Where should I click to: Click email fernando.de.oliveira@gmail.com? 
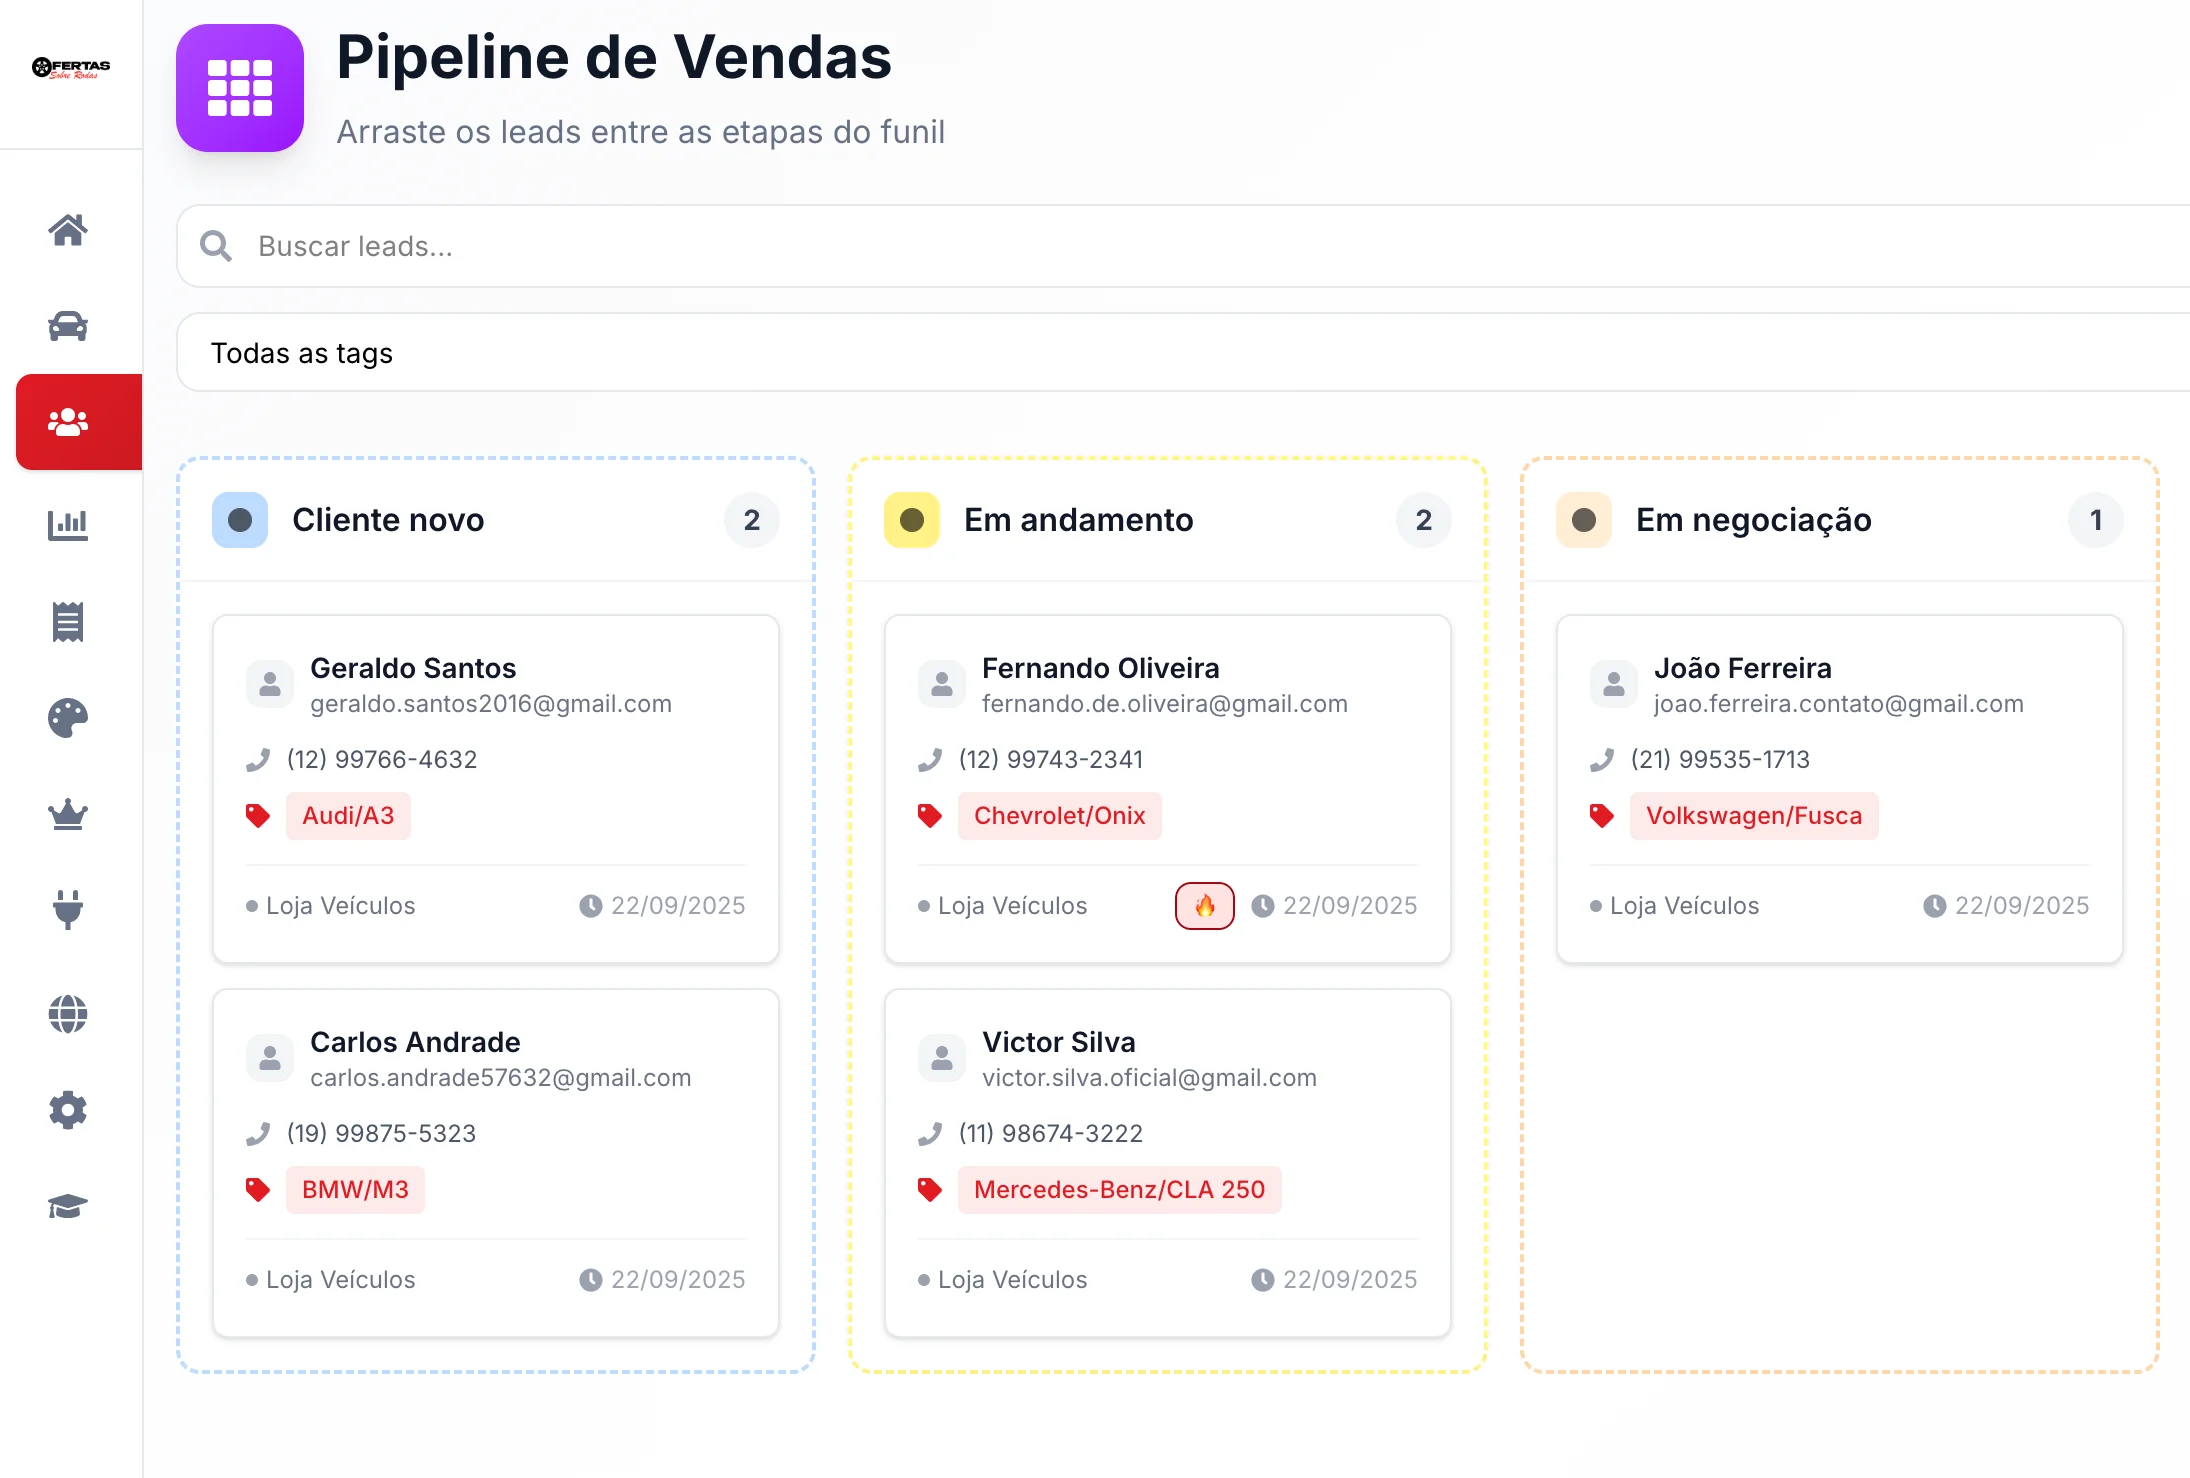click(x=1164, y=704)
